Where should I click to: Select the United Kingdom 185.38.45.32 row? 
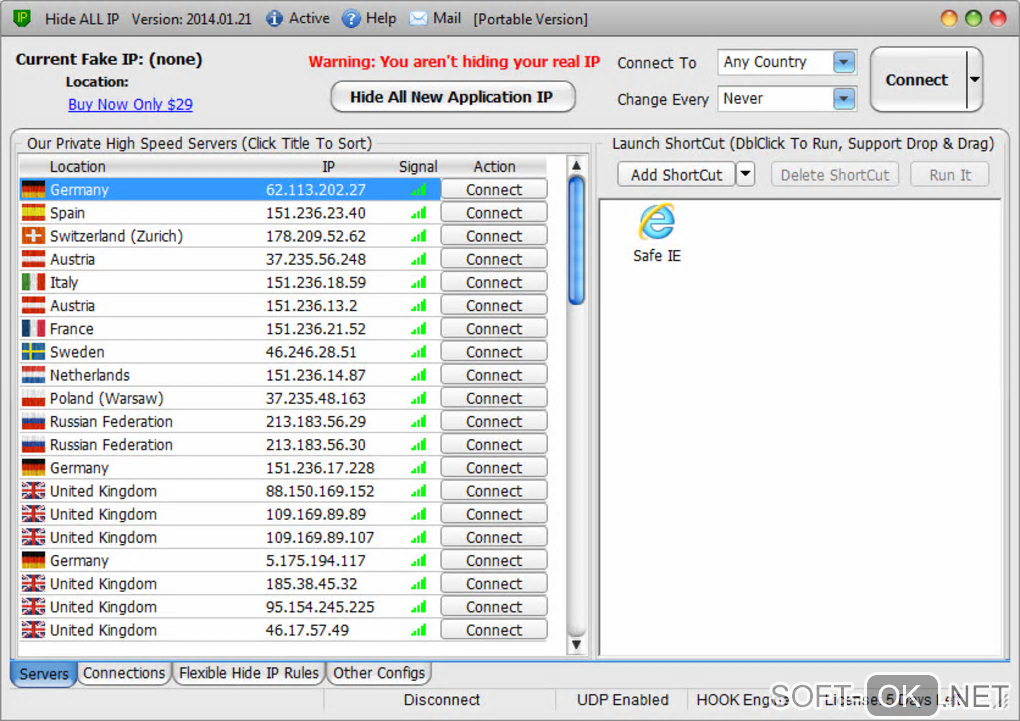(x=230, y=584)
